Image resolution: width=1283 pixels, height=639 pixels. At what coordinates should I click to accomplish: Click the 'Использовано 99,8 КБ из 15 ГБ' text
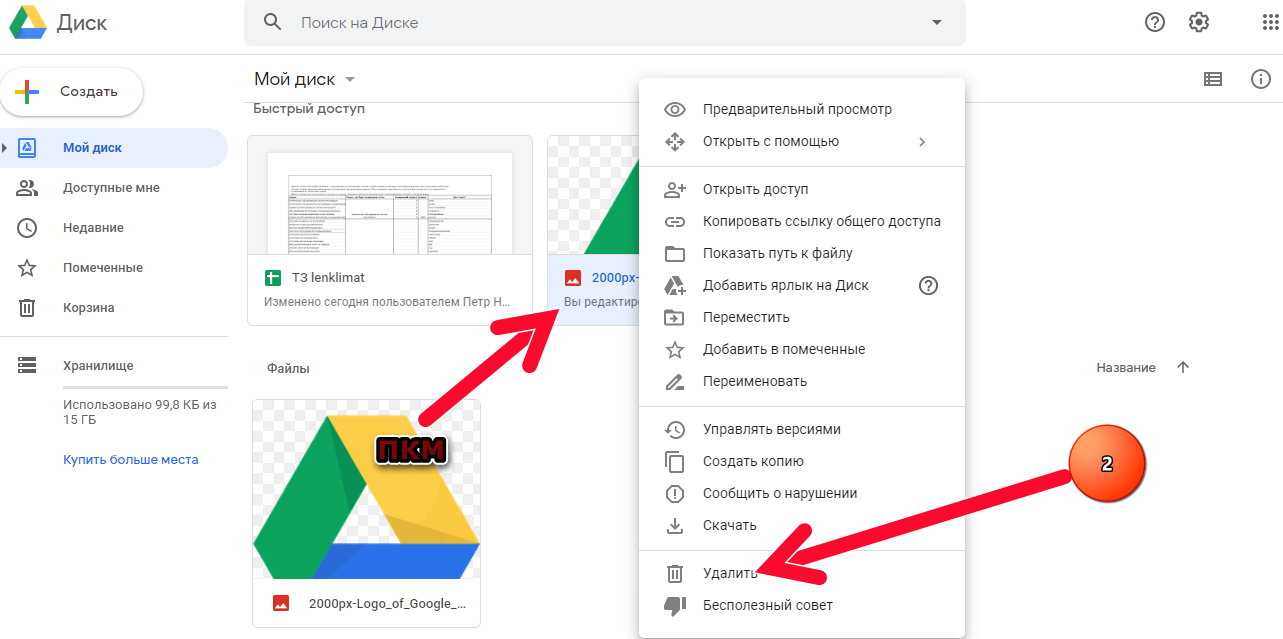[140, 412]
